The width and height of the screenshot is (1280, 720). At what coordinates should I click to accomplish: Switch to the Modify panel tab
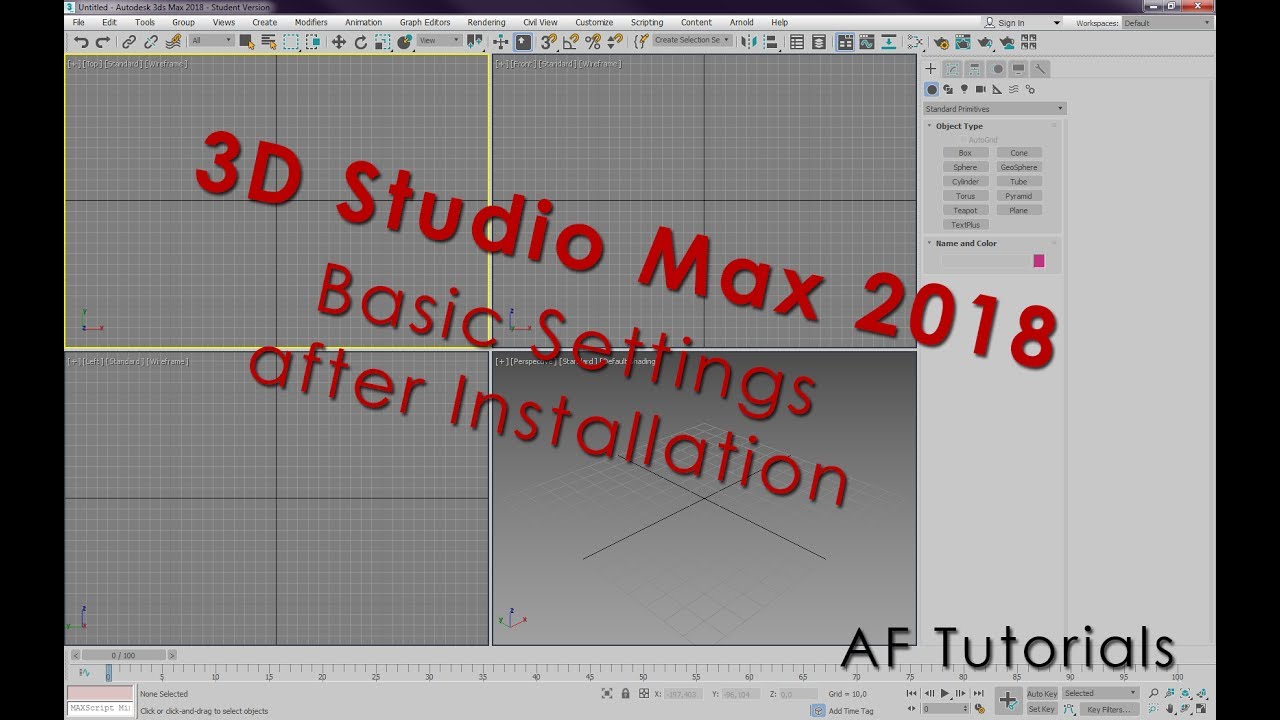[953, 69]
